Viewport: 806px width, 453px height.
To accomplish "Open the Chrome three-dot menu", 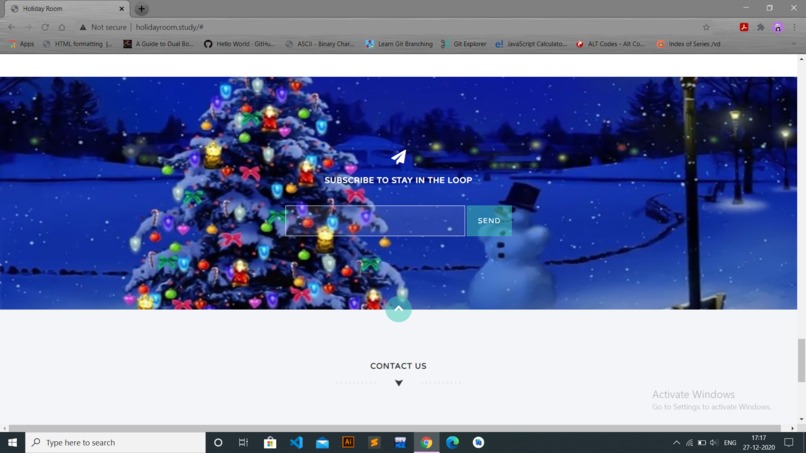I will (x=795, y=27).
